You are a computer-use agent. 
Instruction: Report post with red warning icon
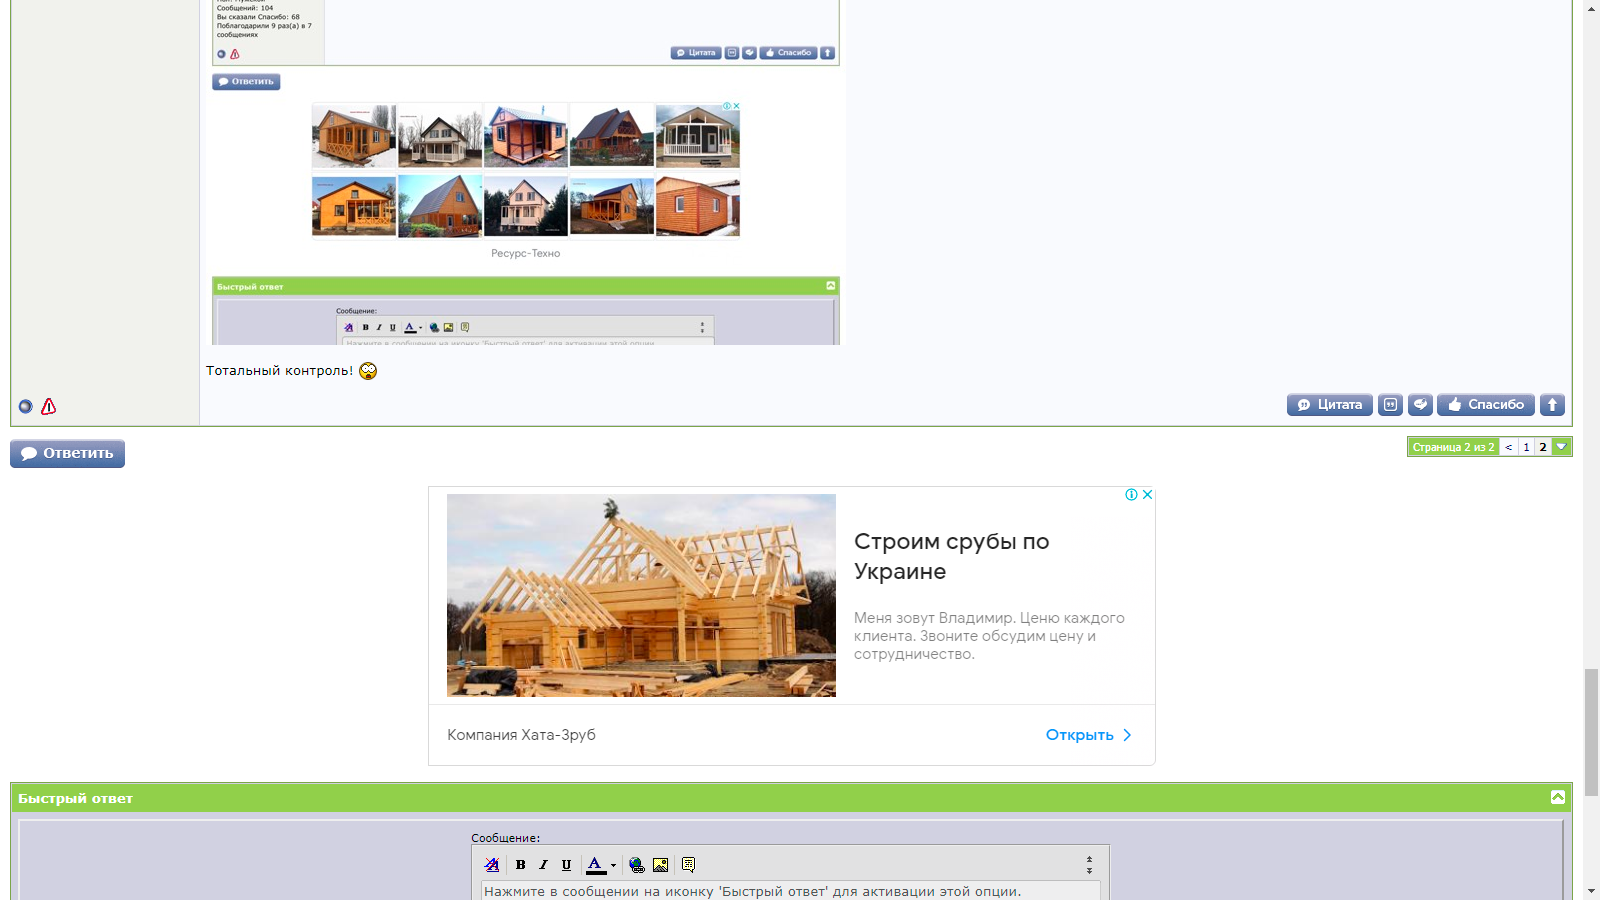coord(48,406)
